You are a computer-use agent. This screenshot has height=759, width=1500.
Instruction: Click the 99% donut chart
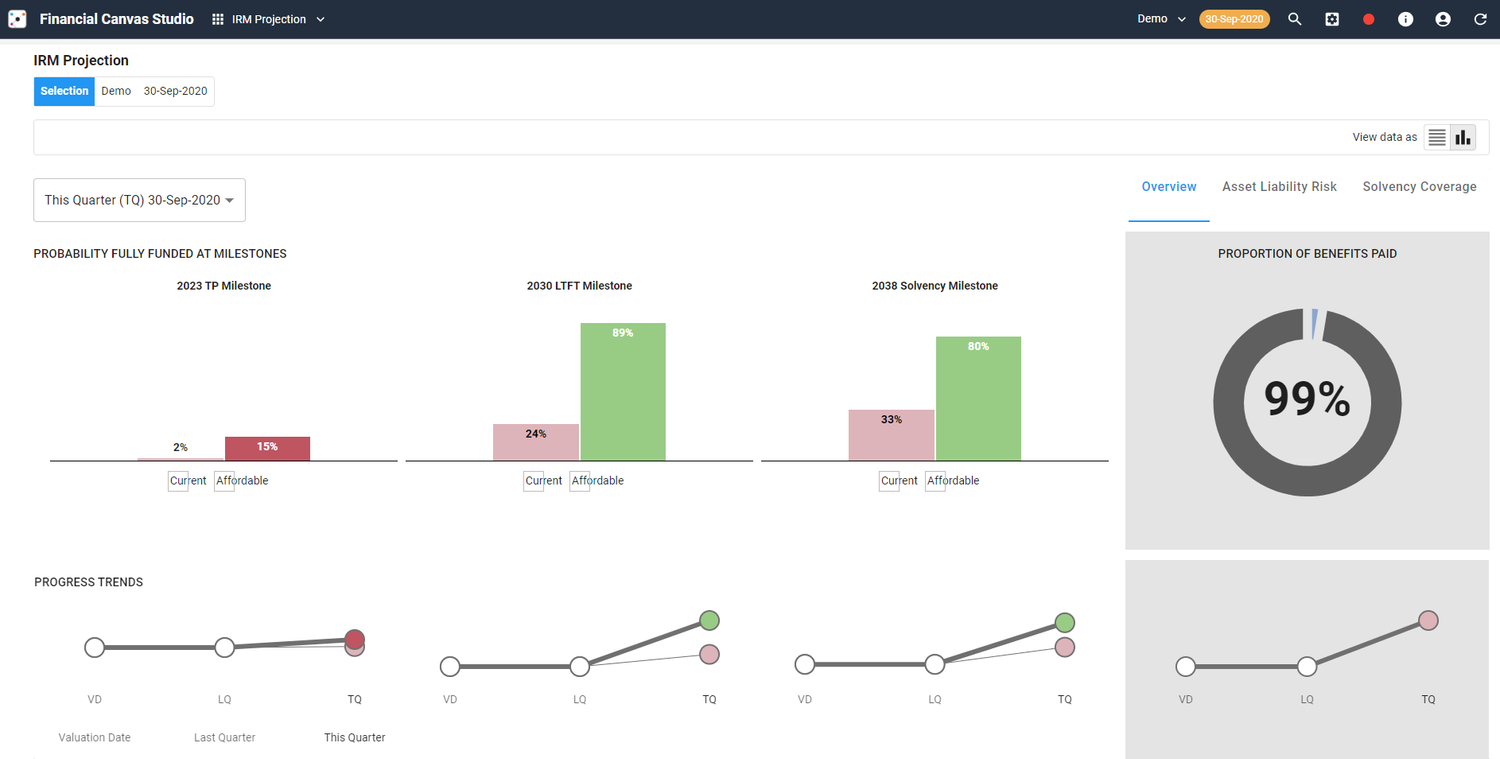tap(1307, 402)
